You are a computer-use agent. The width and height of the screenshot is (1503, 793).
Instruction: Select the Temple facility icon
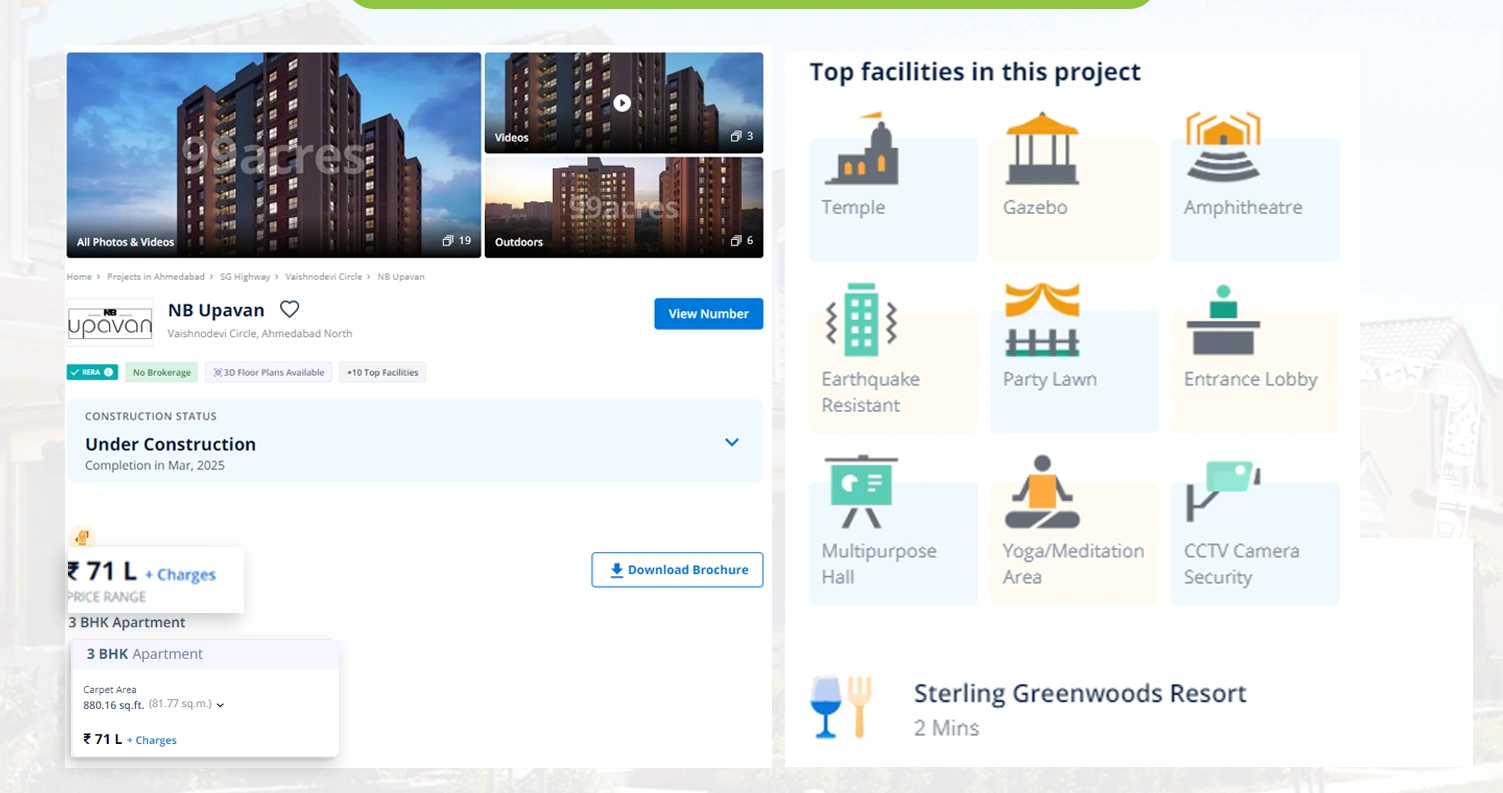click(x=862, y=150)
